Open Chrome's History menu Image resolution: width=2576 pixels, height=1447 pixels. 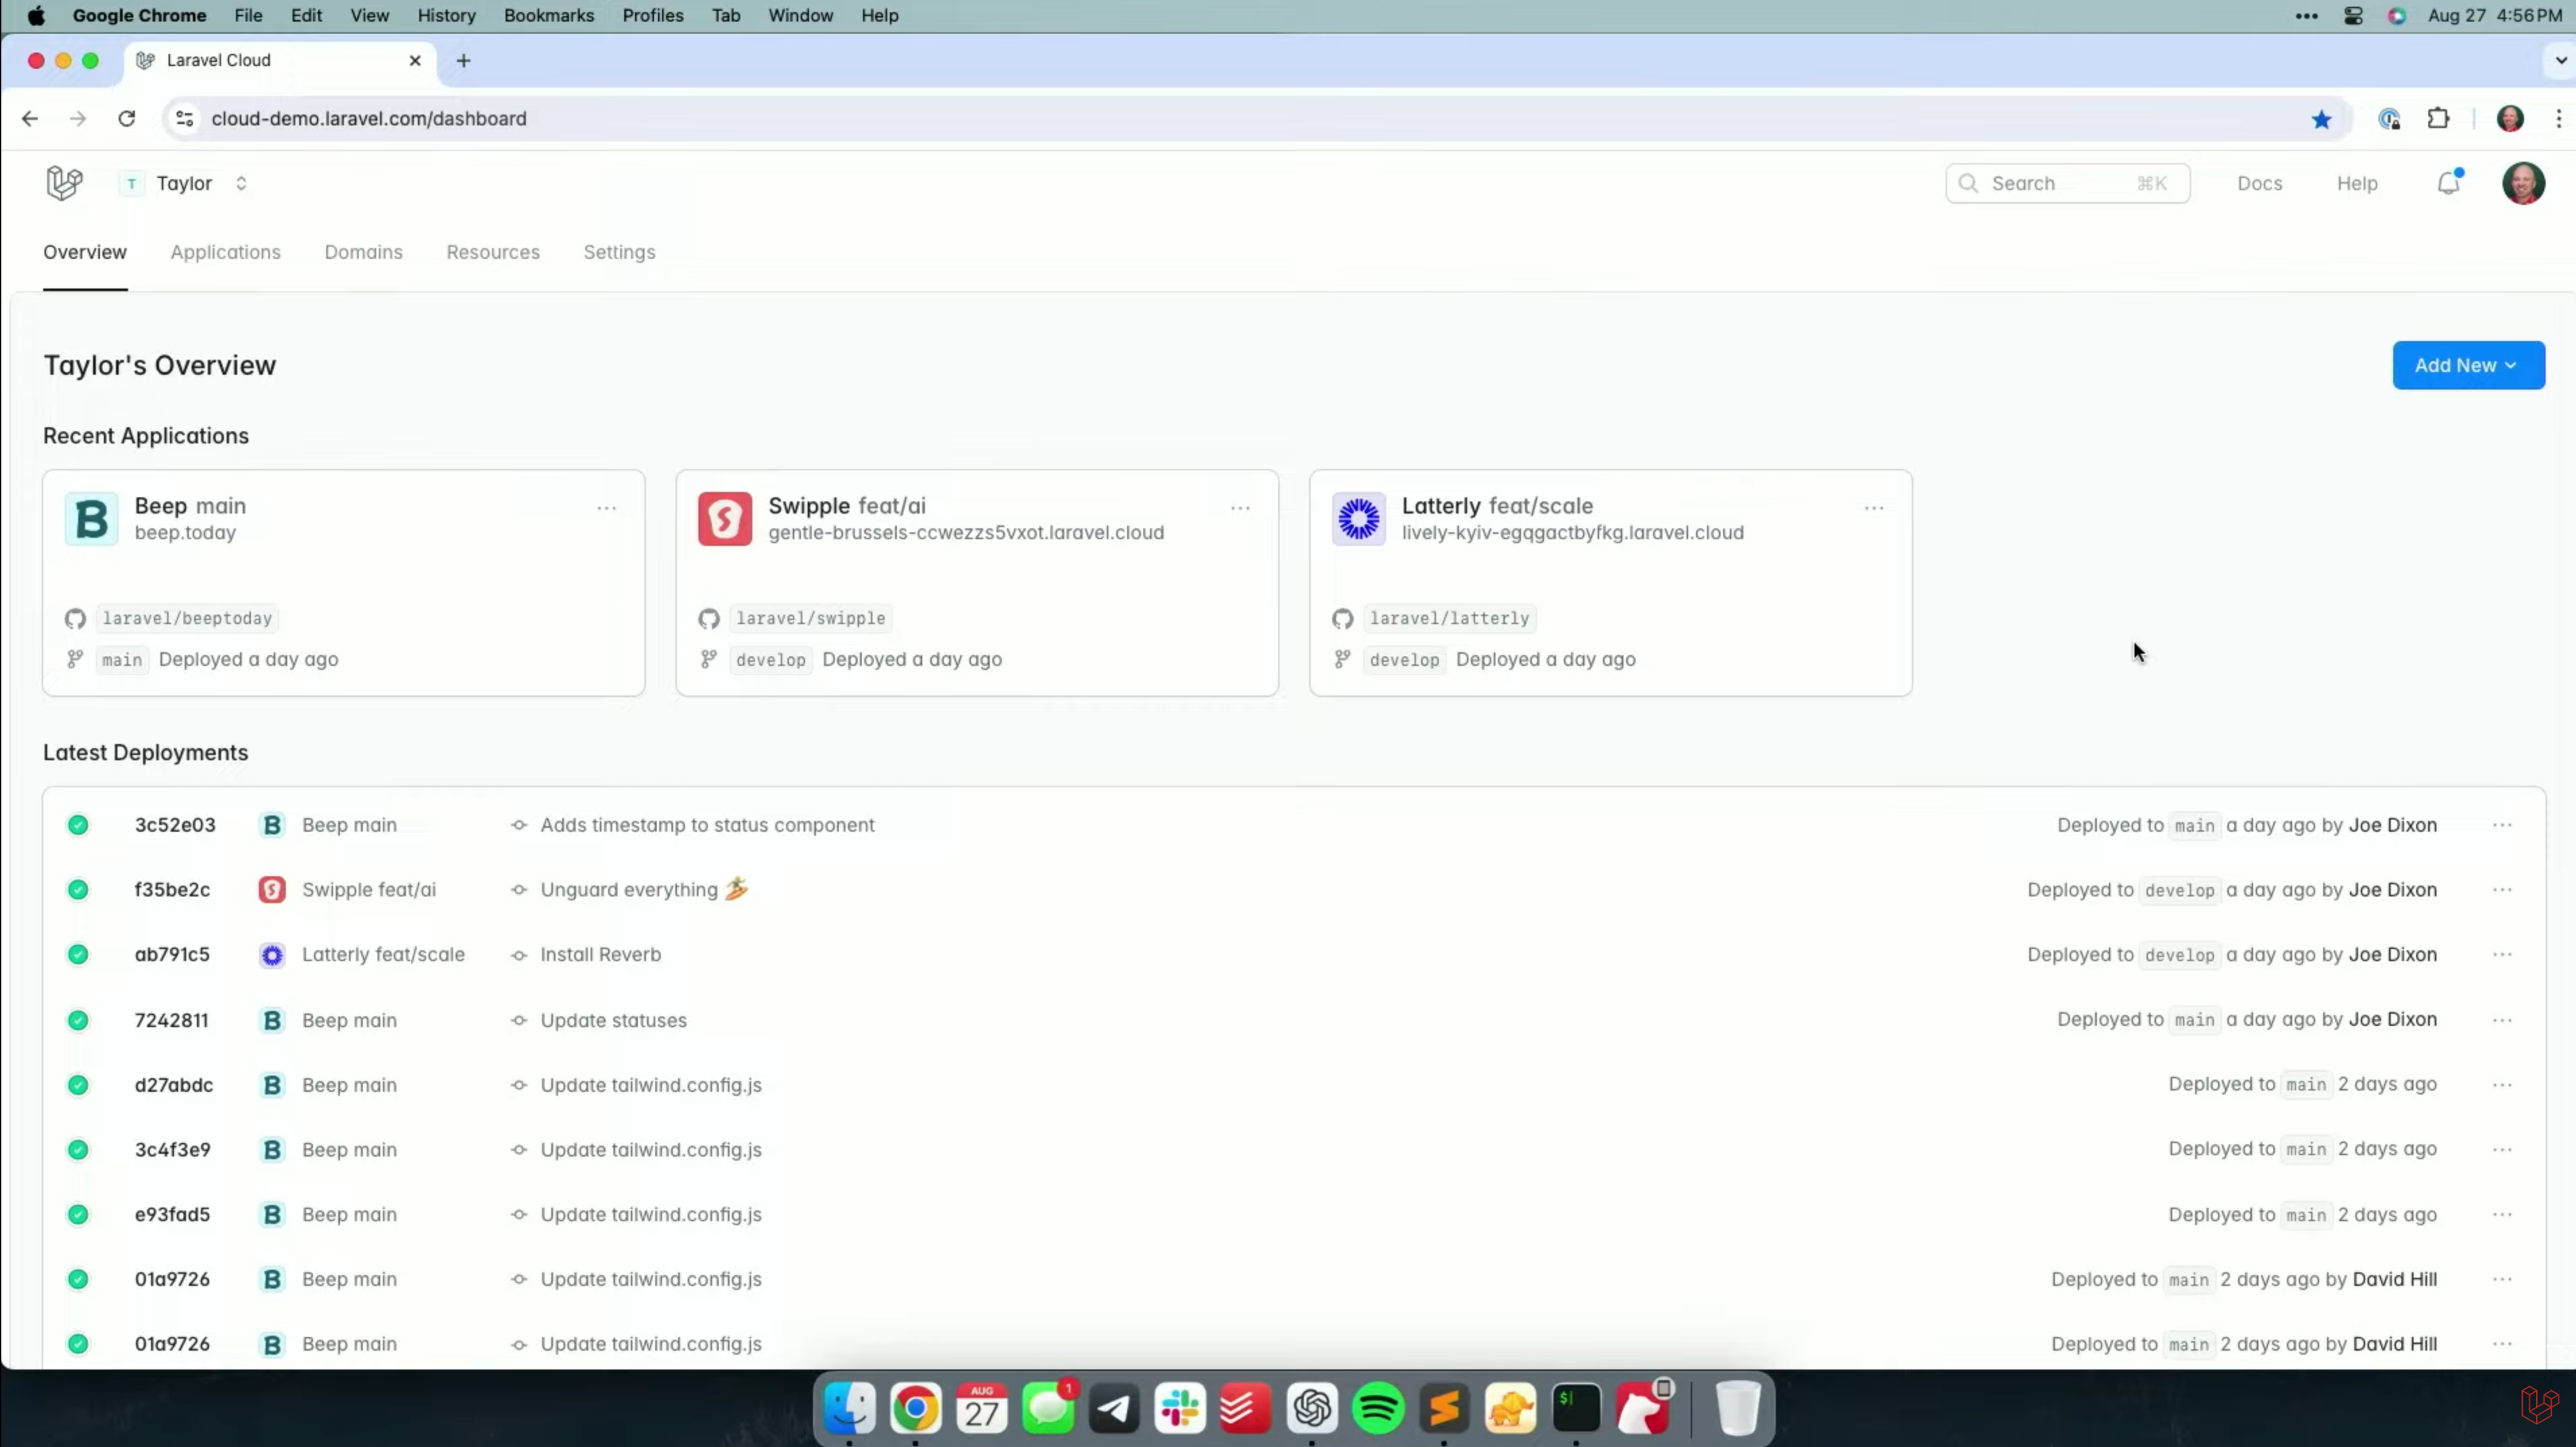pos(446,15)
